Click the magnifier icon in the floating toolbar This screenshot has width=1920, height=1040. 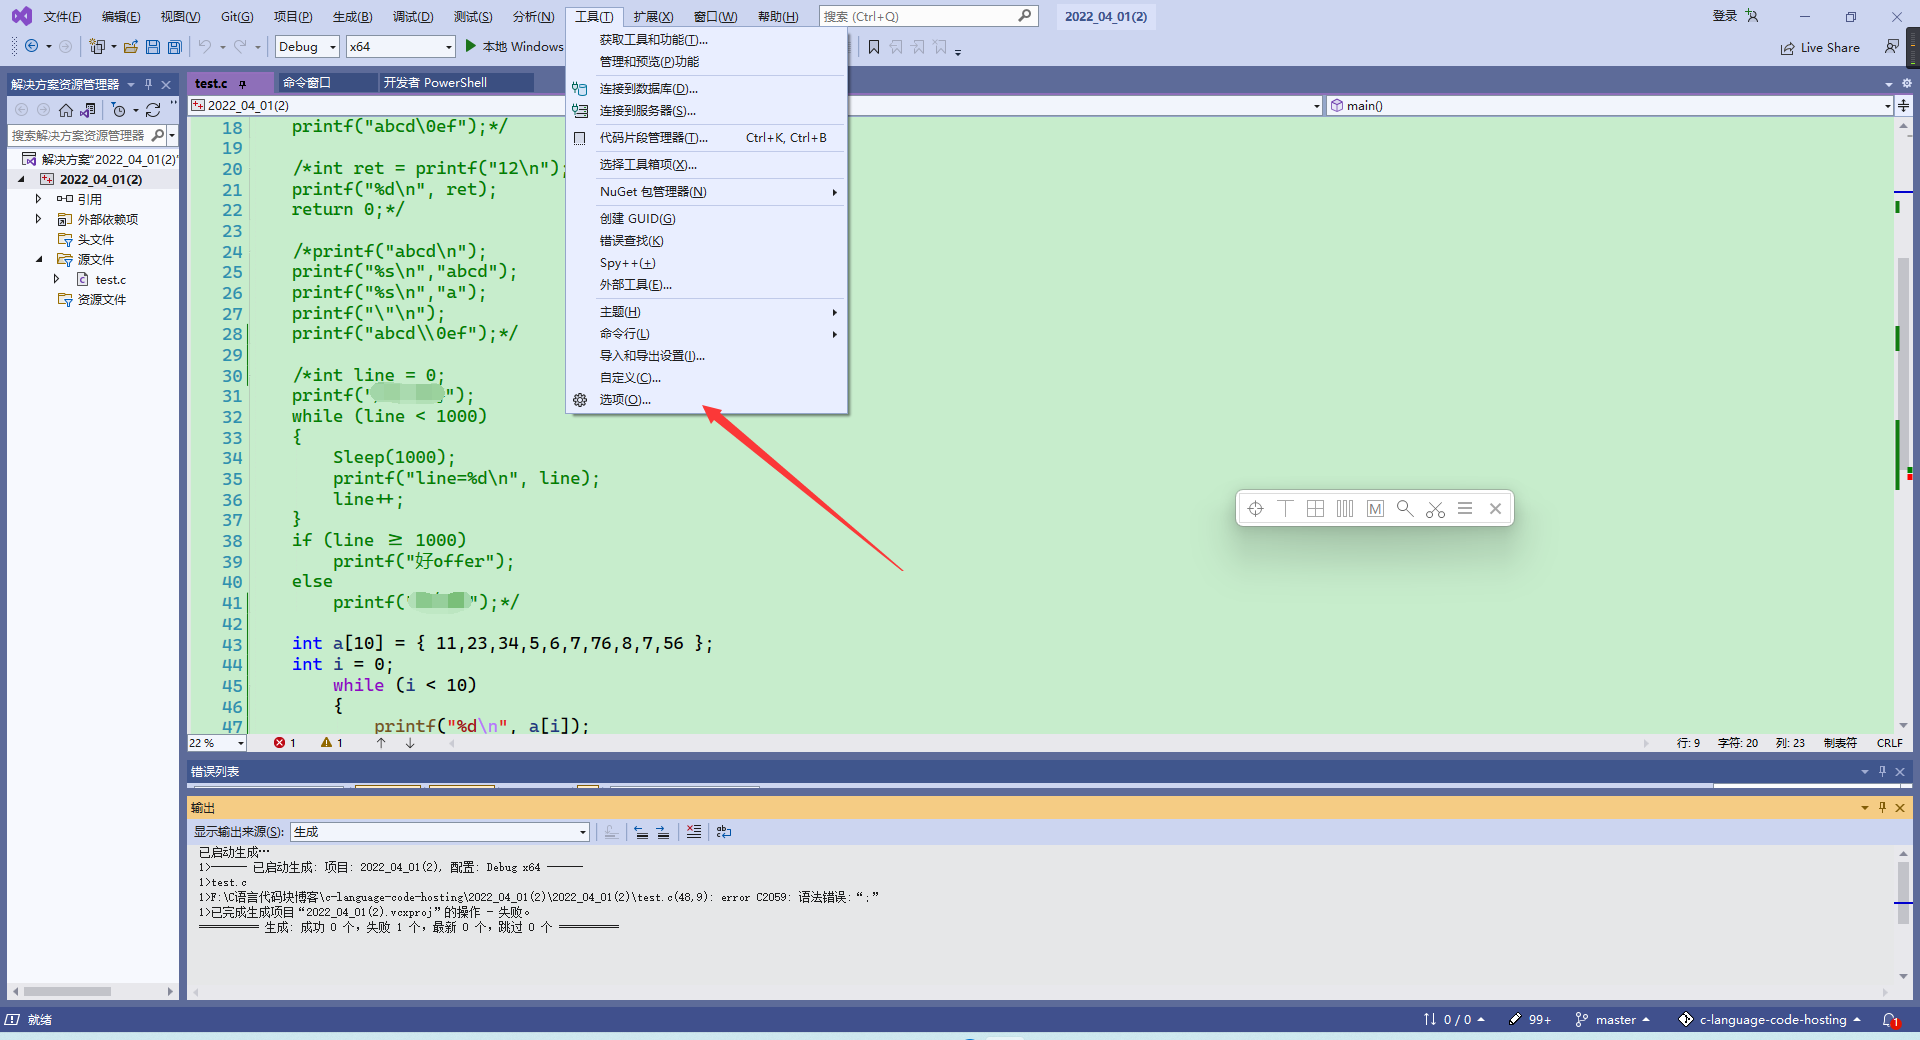[x=1405, y=509]
